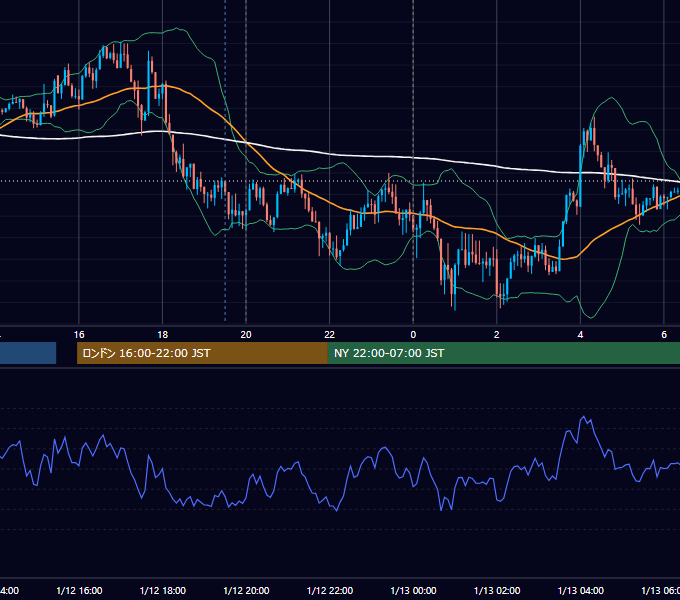Viewport: 680px width, 600px height.
Task: Click the 1/12 18:00 date label
Action: tap(163, 590)
